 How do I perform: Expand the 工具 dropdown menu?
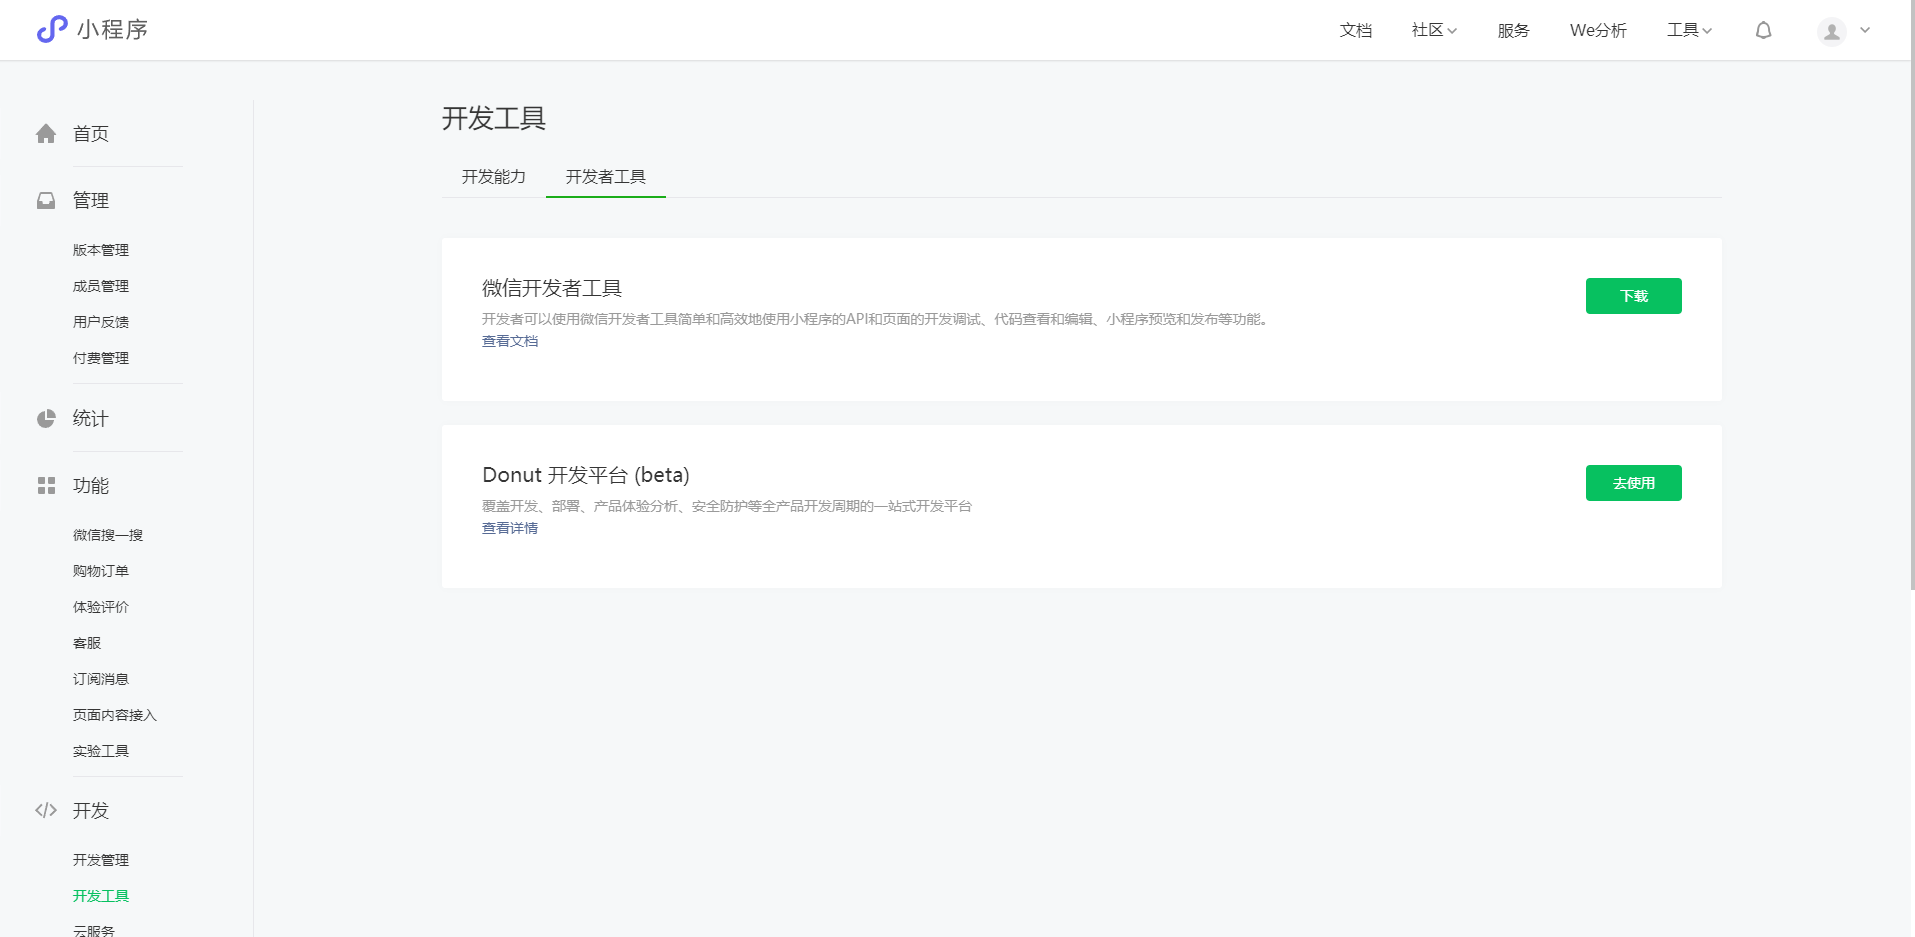pos(1689,30)
